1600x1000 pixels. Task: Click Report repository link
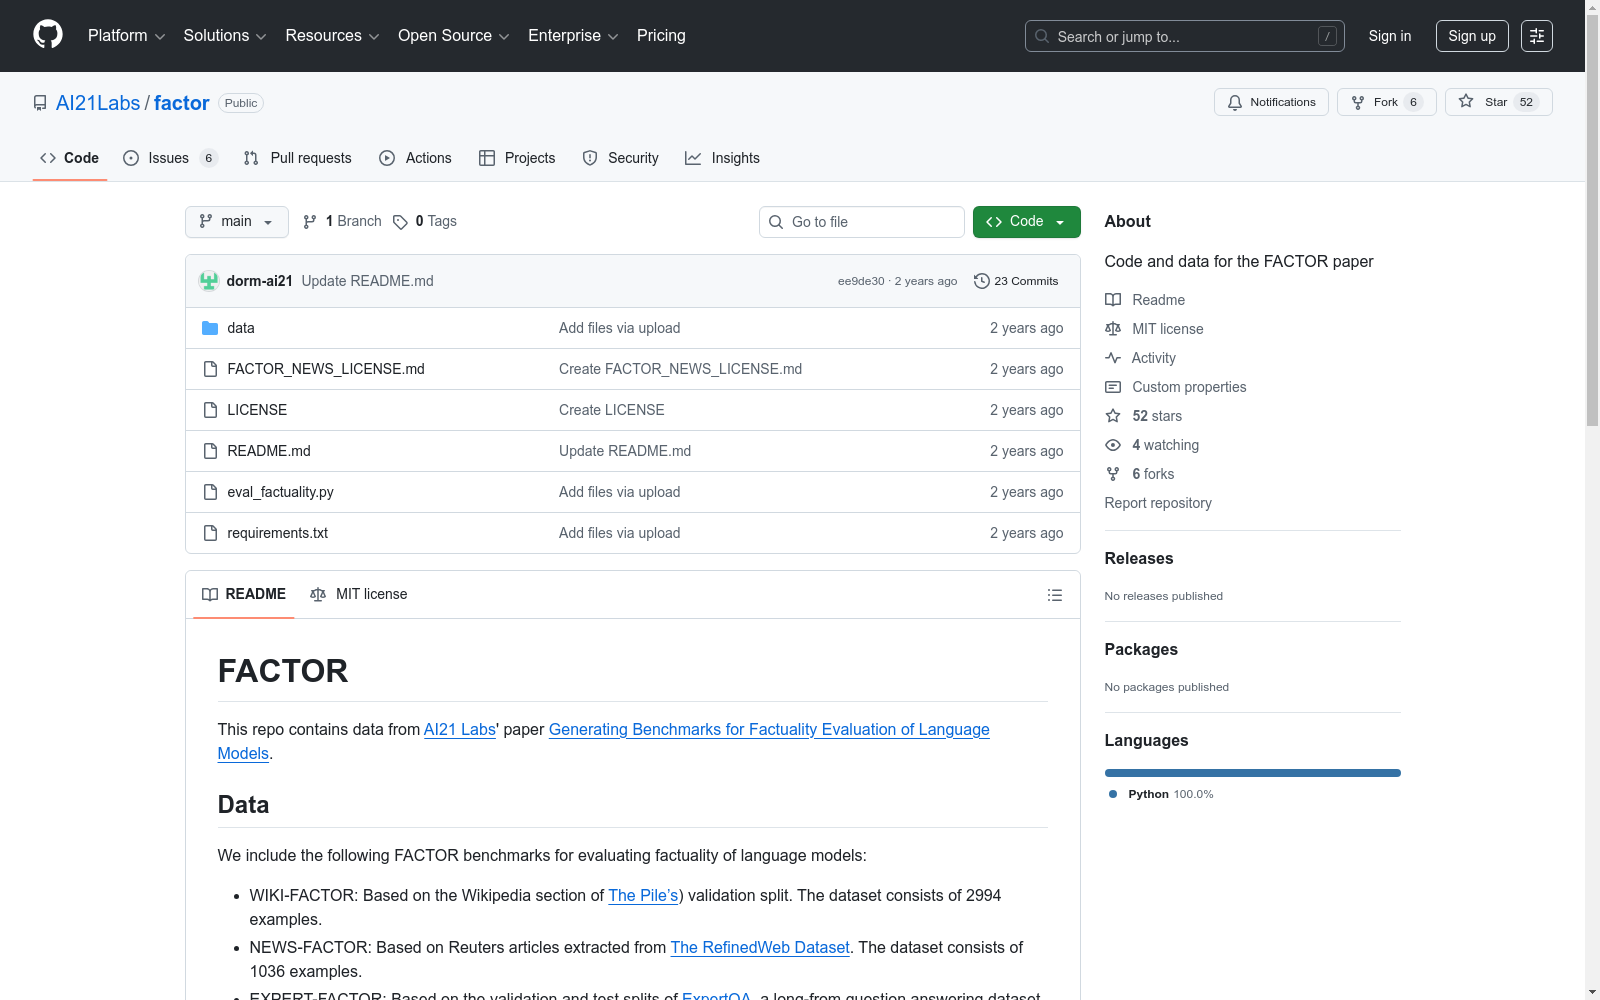(x=1158, y=503)
